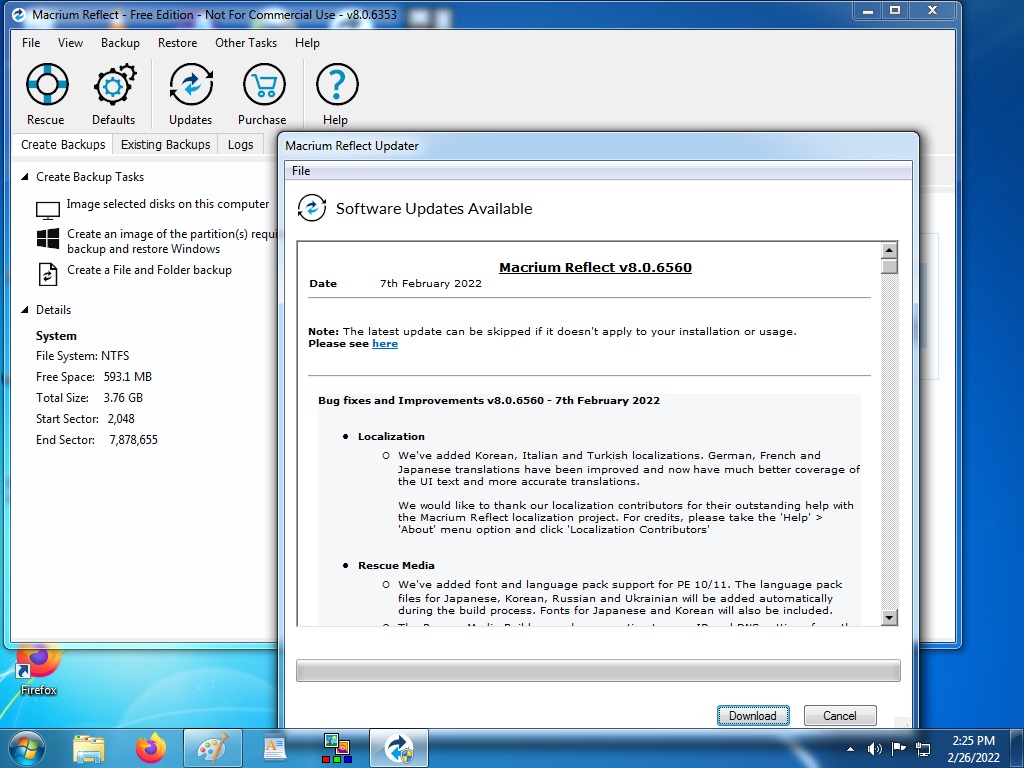Click Create an image of the partition(s) task

click(x=171, y=241)
